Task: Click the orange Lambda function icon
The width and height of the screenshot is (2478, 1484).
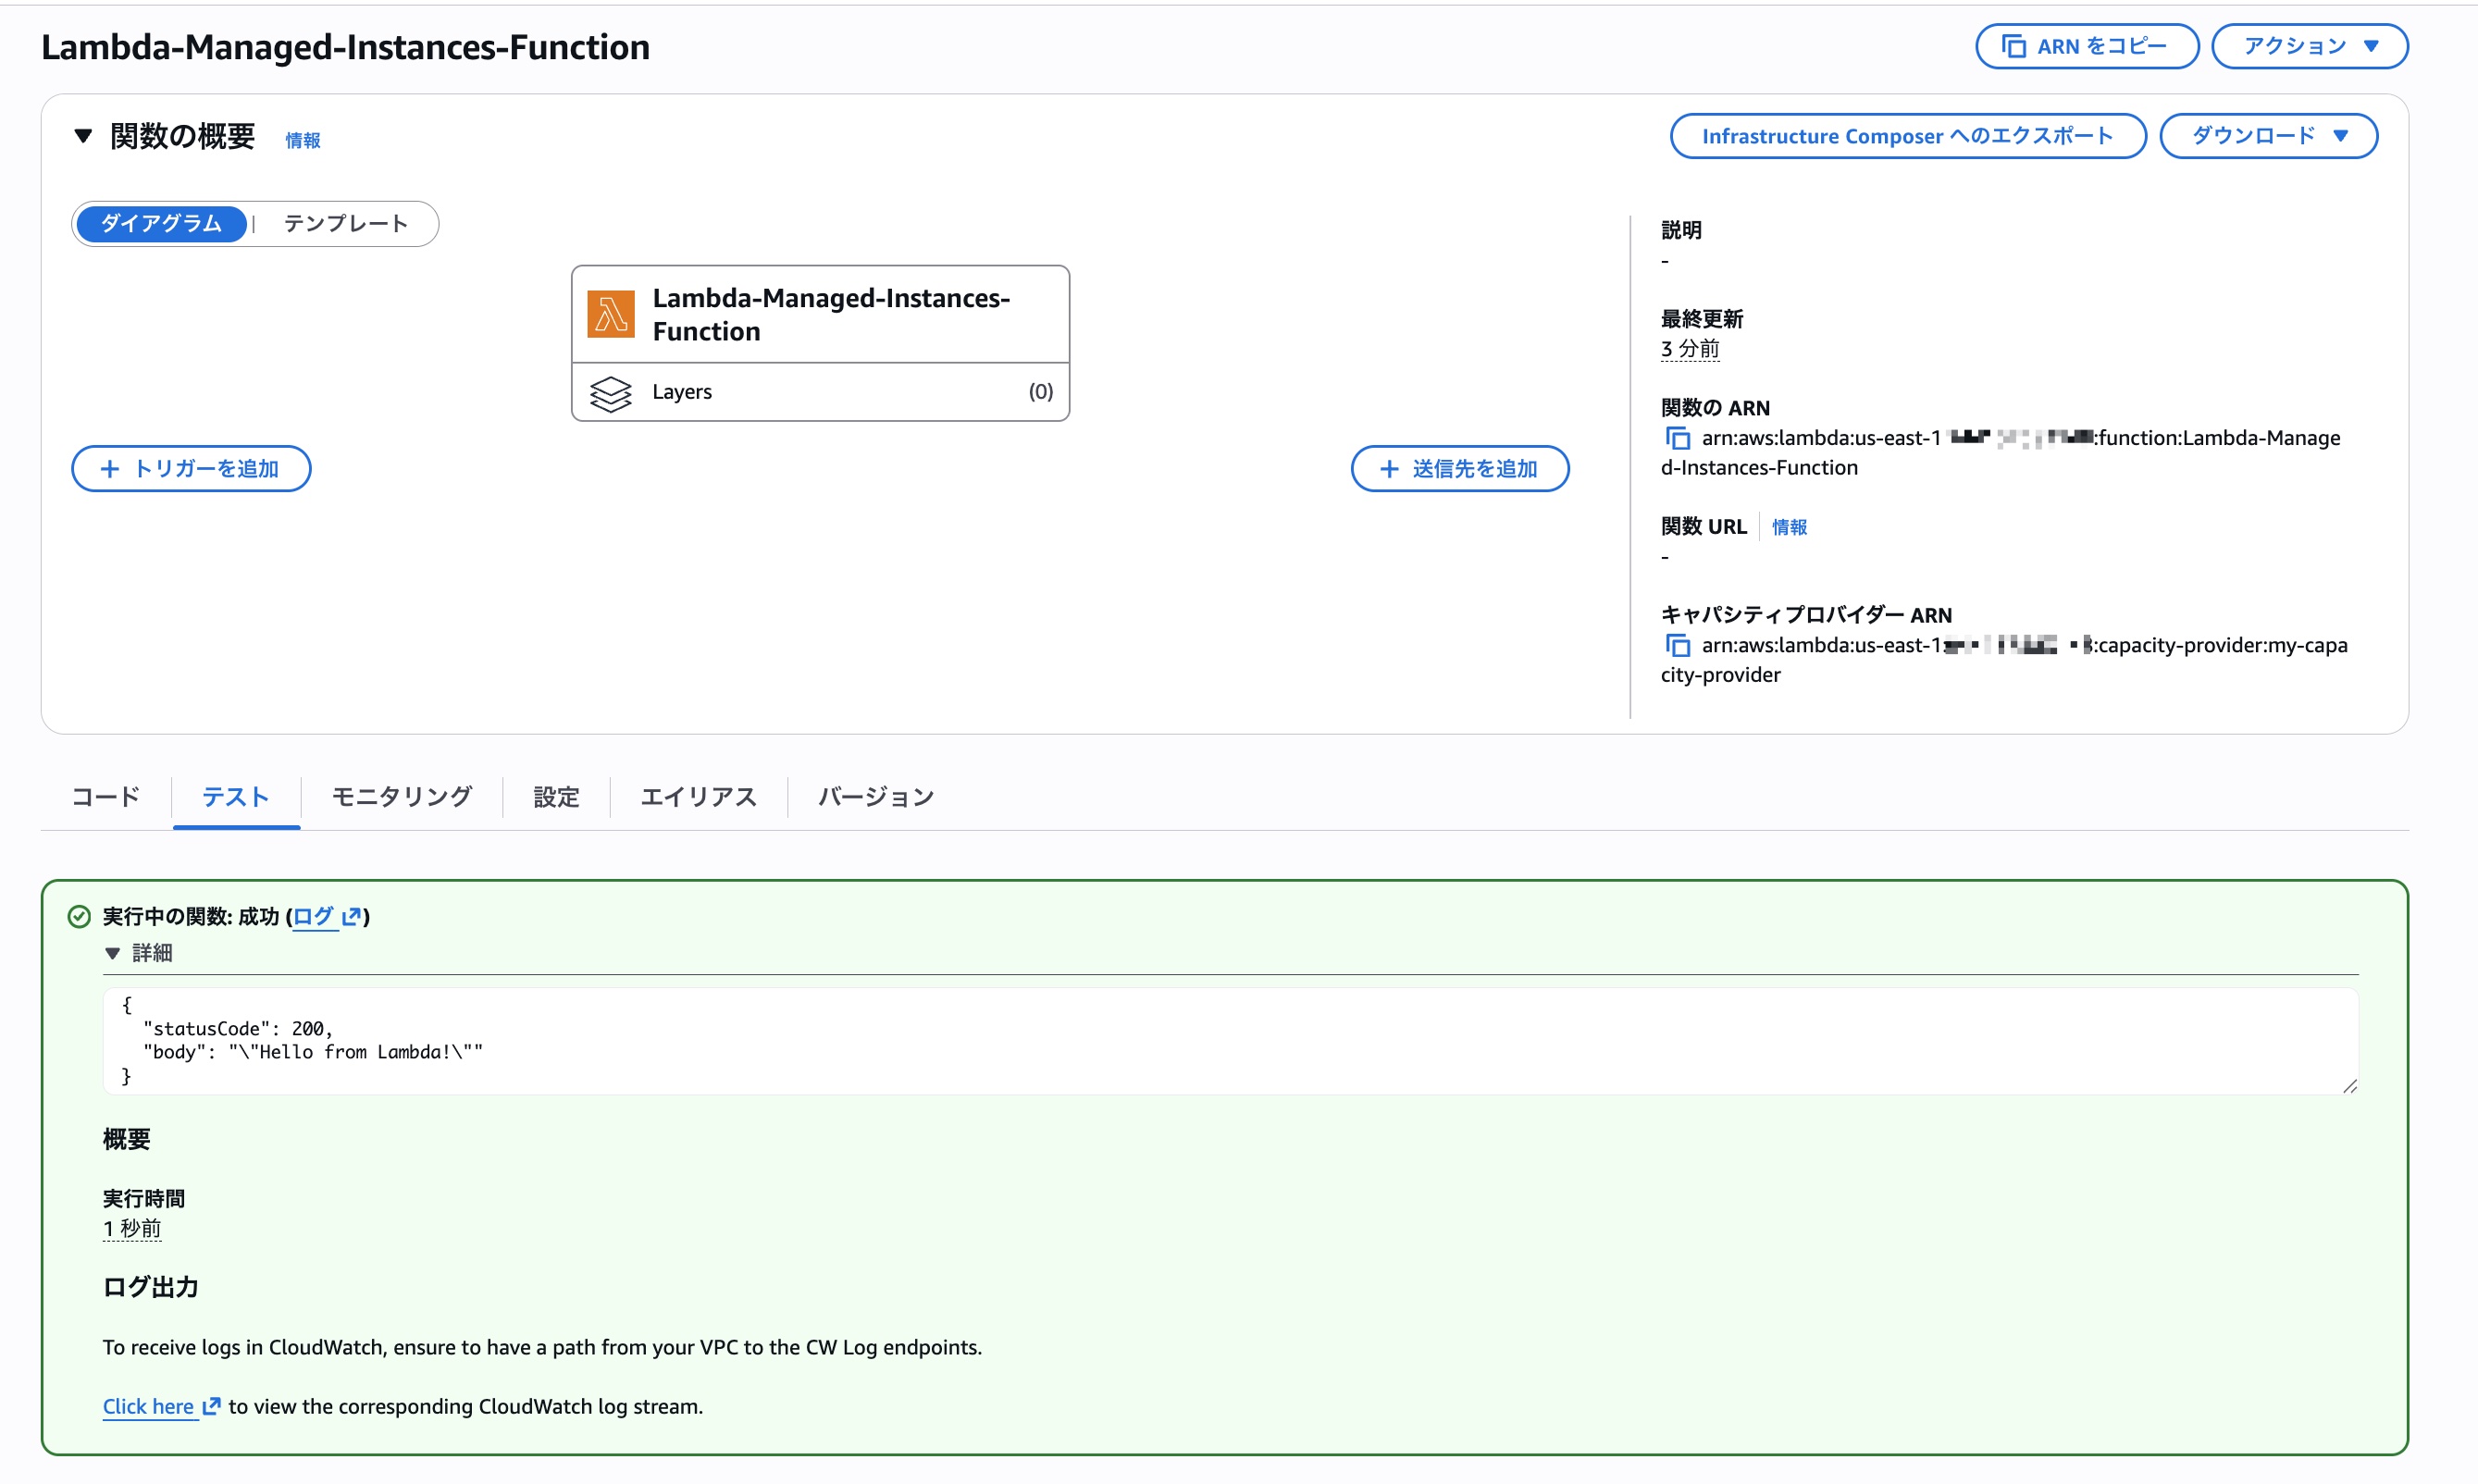Action: coord(611,314)
